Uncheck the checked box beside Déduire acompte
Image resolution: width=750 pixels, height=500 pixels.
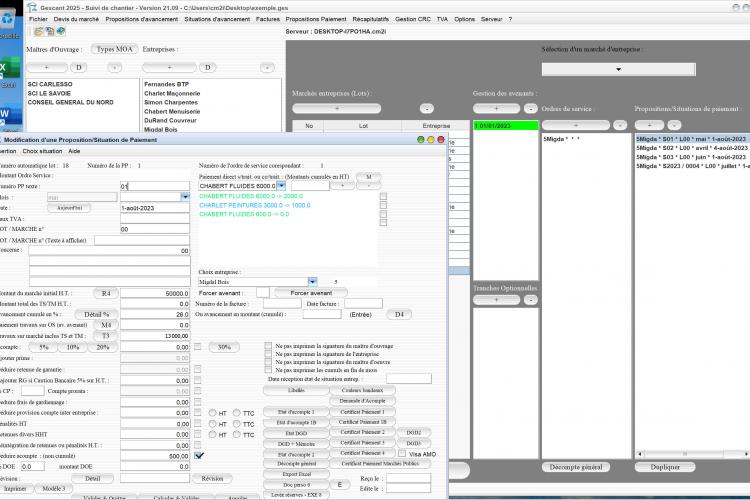pos(199,456)
